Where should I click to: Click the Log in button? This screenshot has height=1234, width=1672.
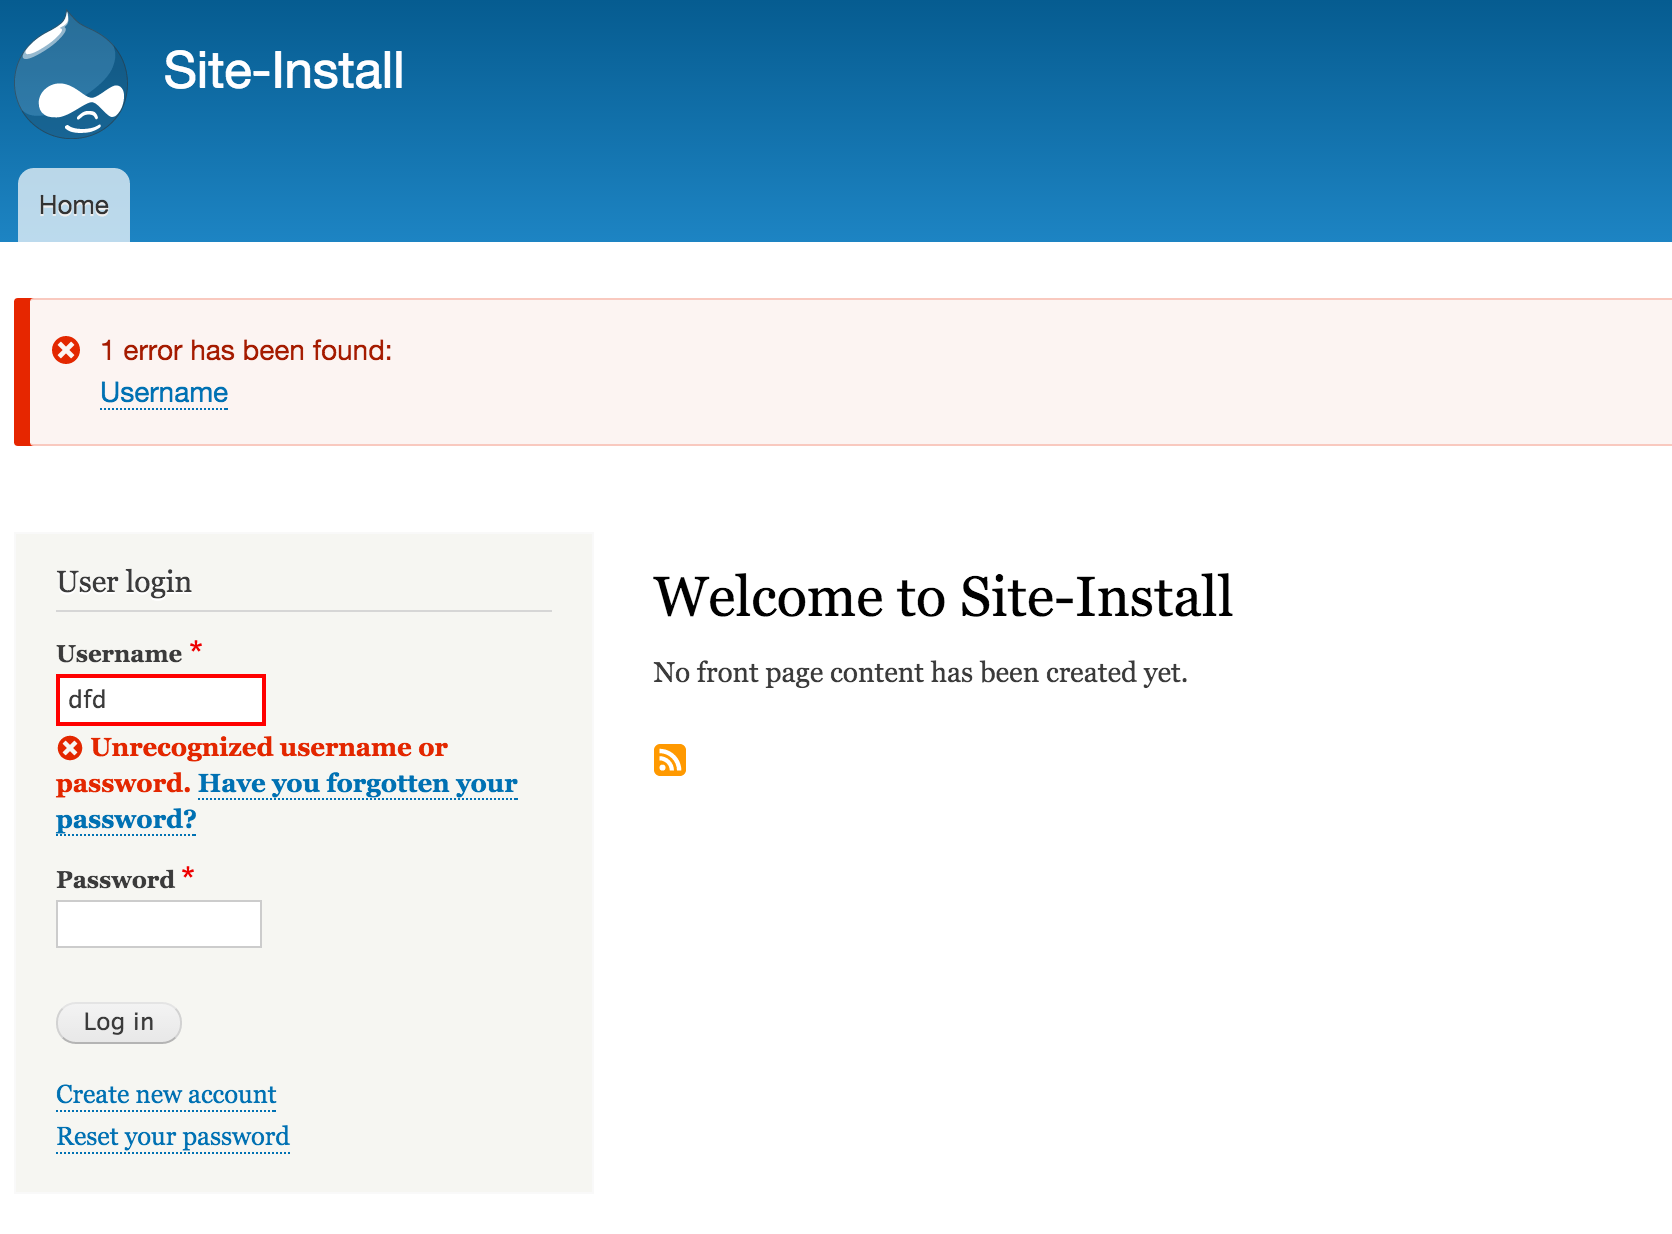click(119, 1023)
